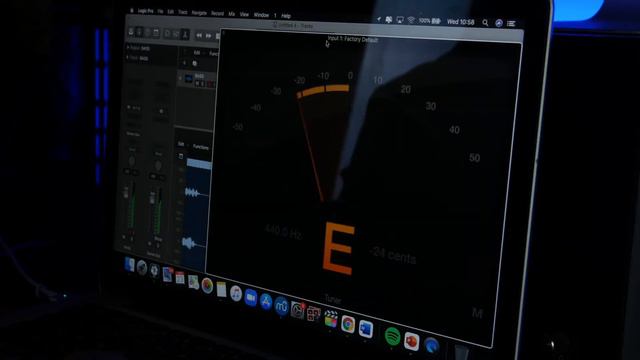
Task: Mute the track in track header
Action: (198, 84)
